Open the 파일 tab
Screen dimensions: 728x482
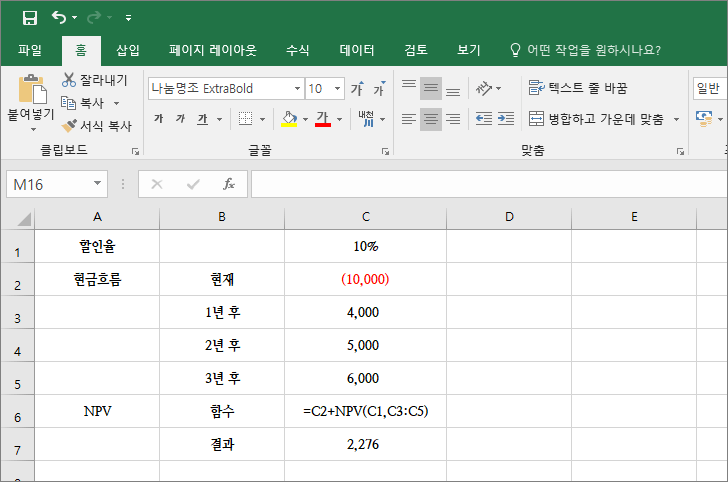pos(30,50)
